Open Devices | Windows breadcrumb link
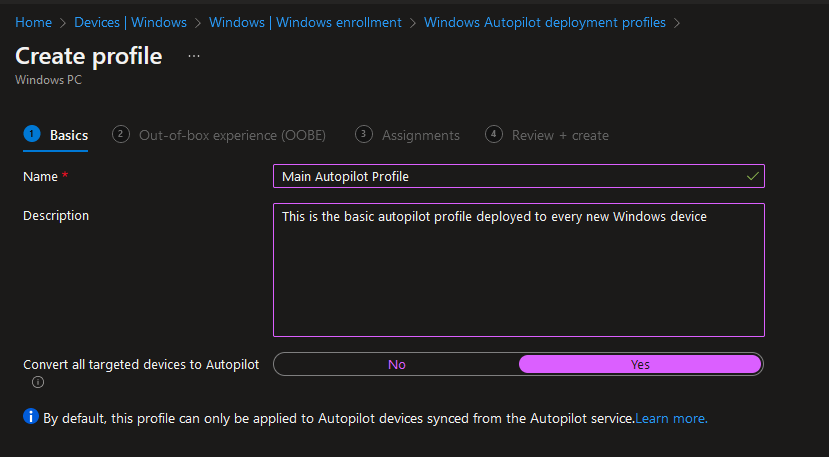The height and width of the screenshot is (457, 829). click(130, 23)
